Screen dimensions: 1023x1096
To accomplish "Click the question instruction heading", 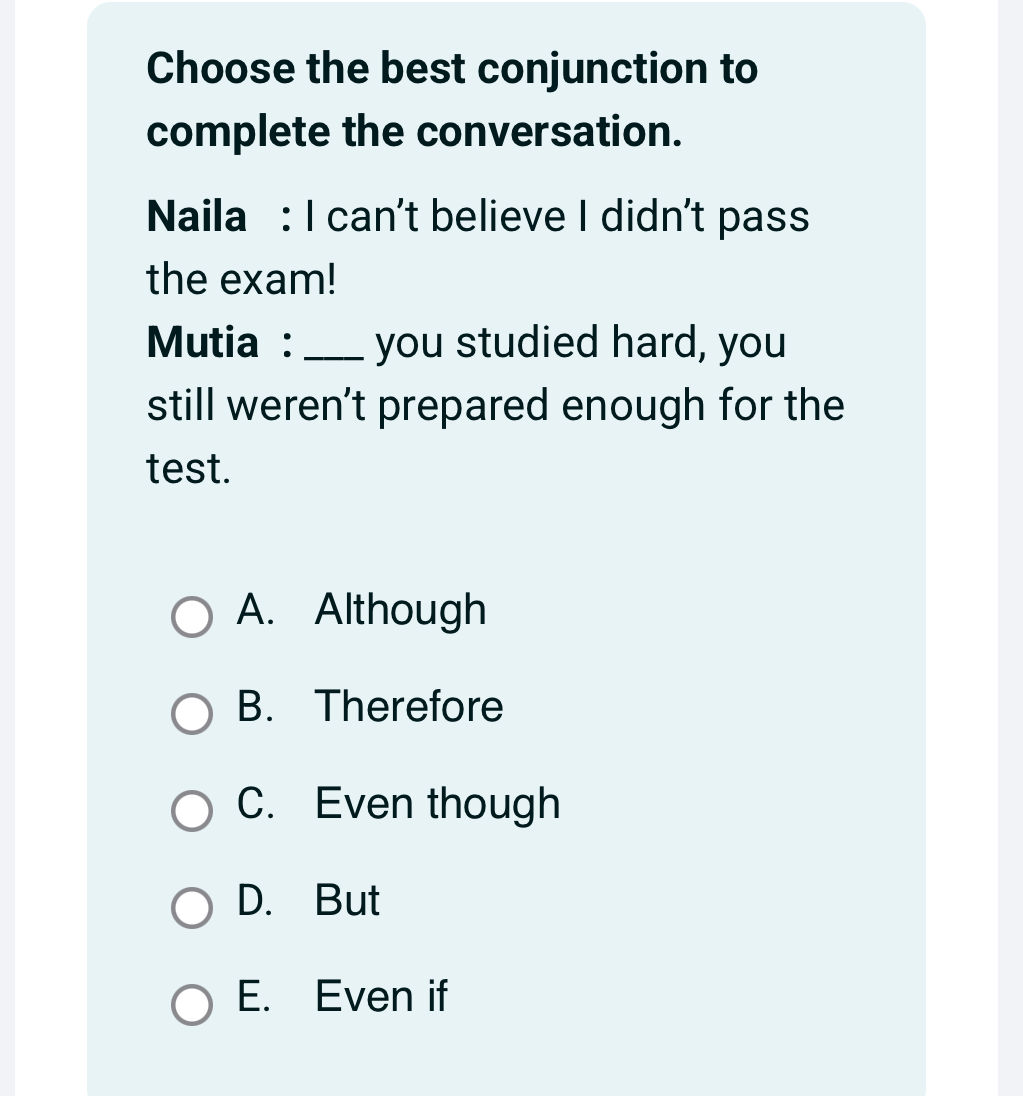I will 452,99.
